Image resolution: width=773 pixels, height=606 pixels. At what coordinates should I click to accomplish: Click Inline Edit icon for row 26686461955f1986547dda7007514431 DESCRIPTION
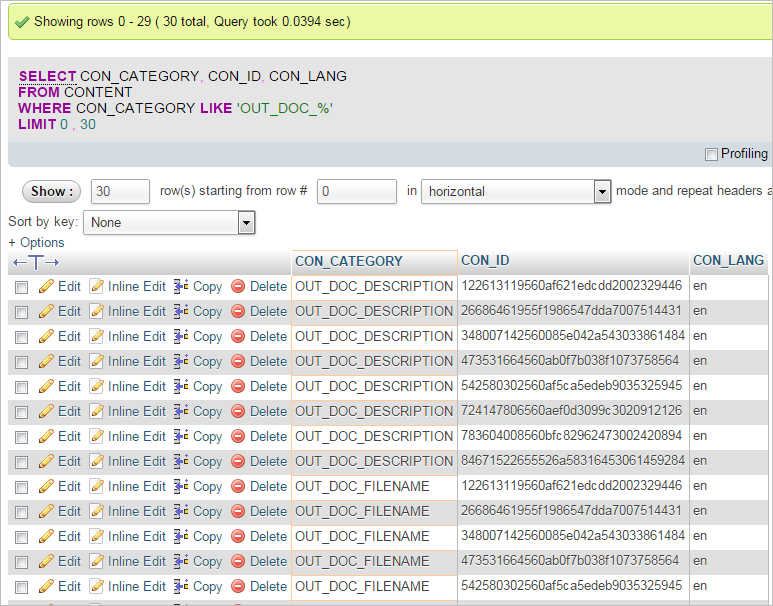click(x=97, y=311)
